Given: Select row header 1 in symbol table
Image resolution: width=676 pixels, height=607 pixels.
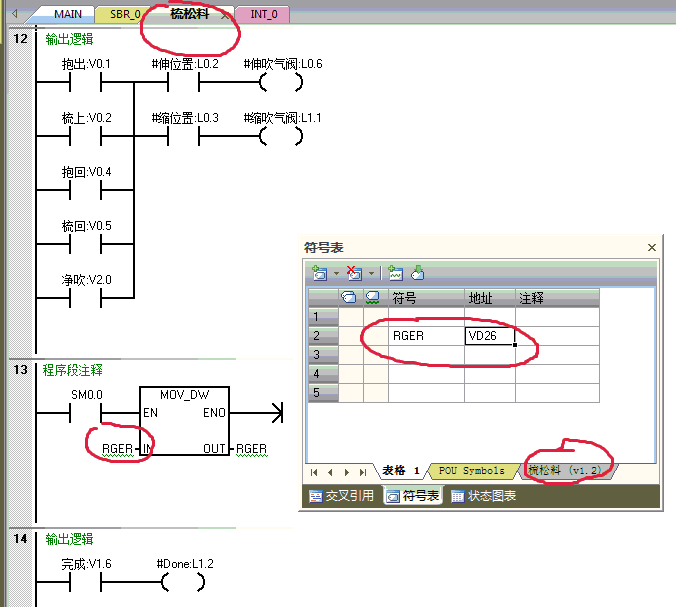Looking at the screenshot, I should pyautogui.click(x=323, y=317).
